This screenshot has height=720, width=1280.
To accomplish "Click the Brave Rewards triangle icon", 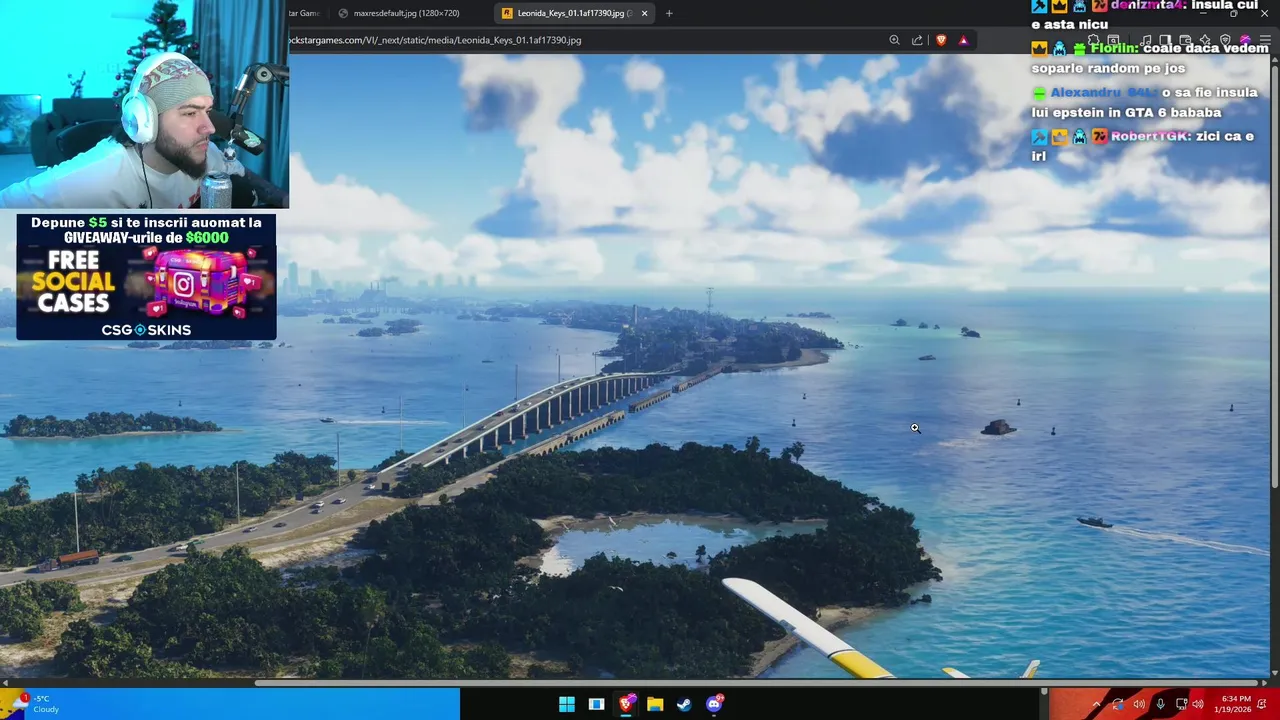I will (963, 40).
